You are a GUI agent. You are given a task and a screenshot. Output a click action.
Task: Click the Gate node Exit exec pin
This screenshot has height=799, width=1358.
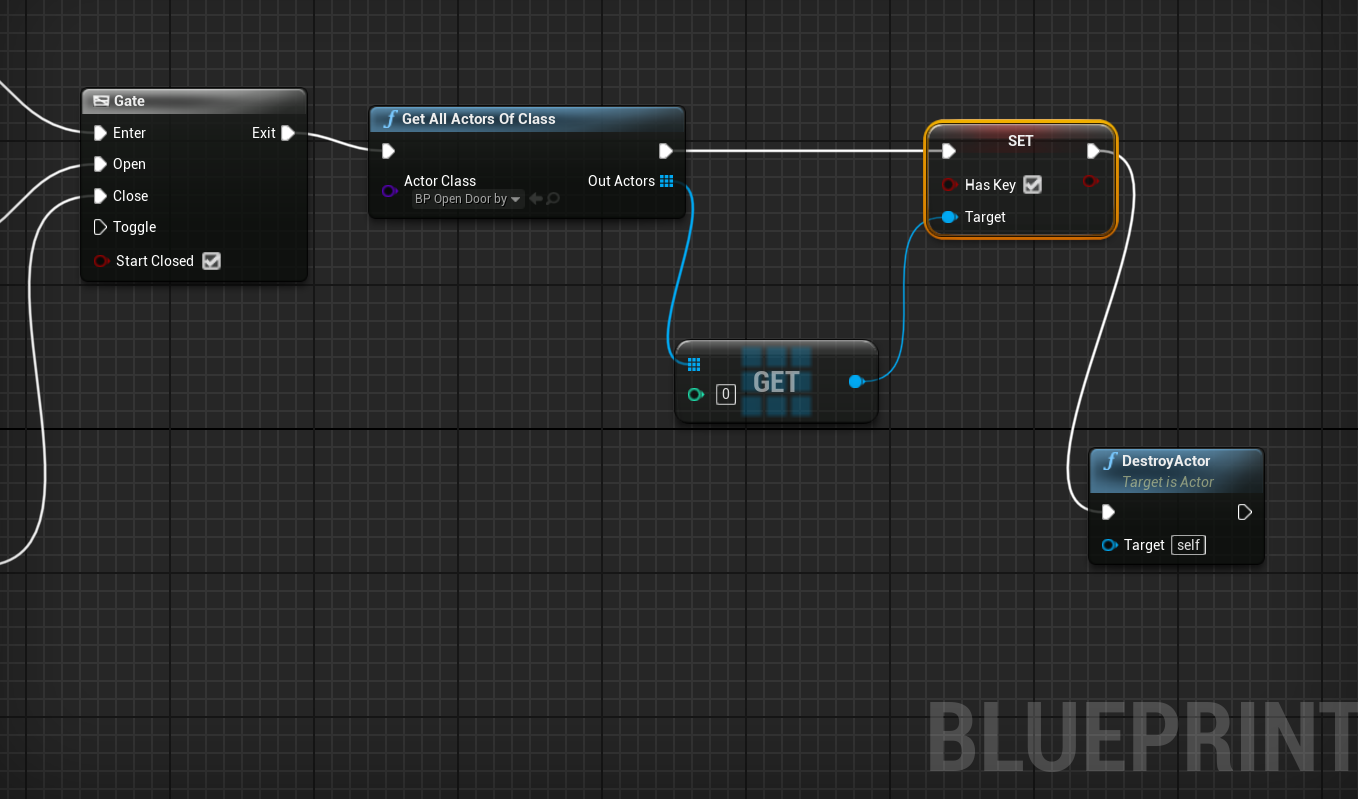pyautogui.click(x=288, y=133)
